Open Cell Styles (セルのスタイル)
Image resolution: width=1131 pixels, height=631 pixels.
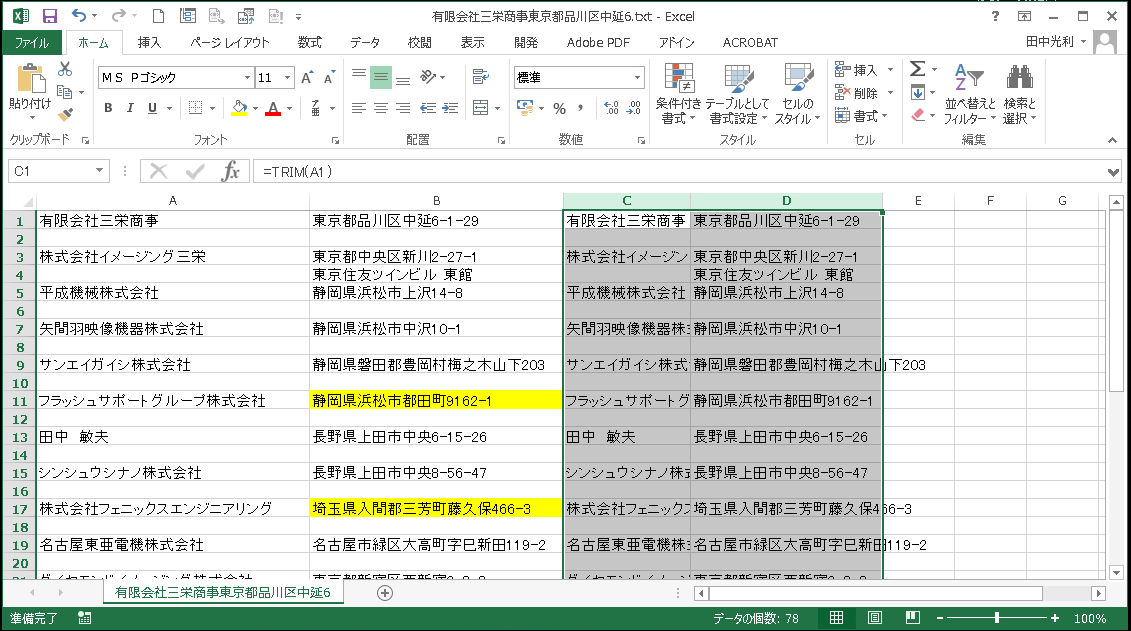(798, 94)
